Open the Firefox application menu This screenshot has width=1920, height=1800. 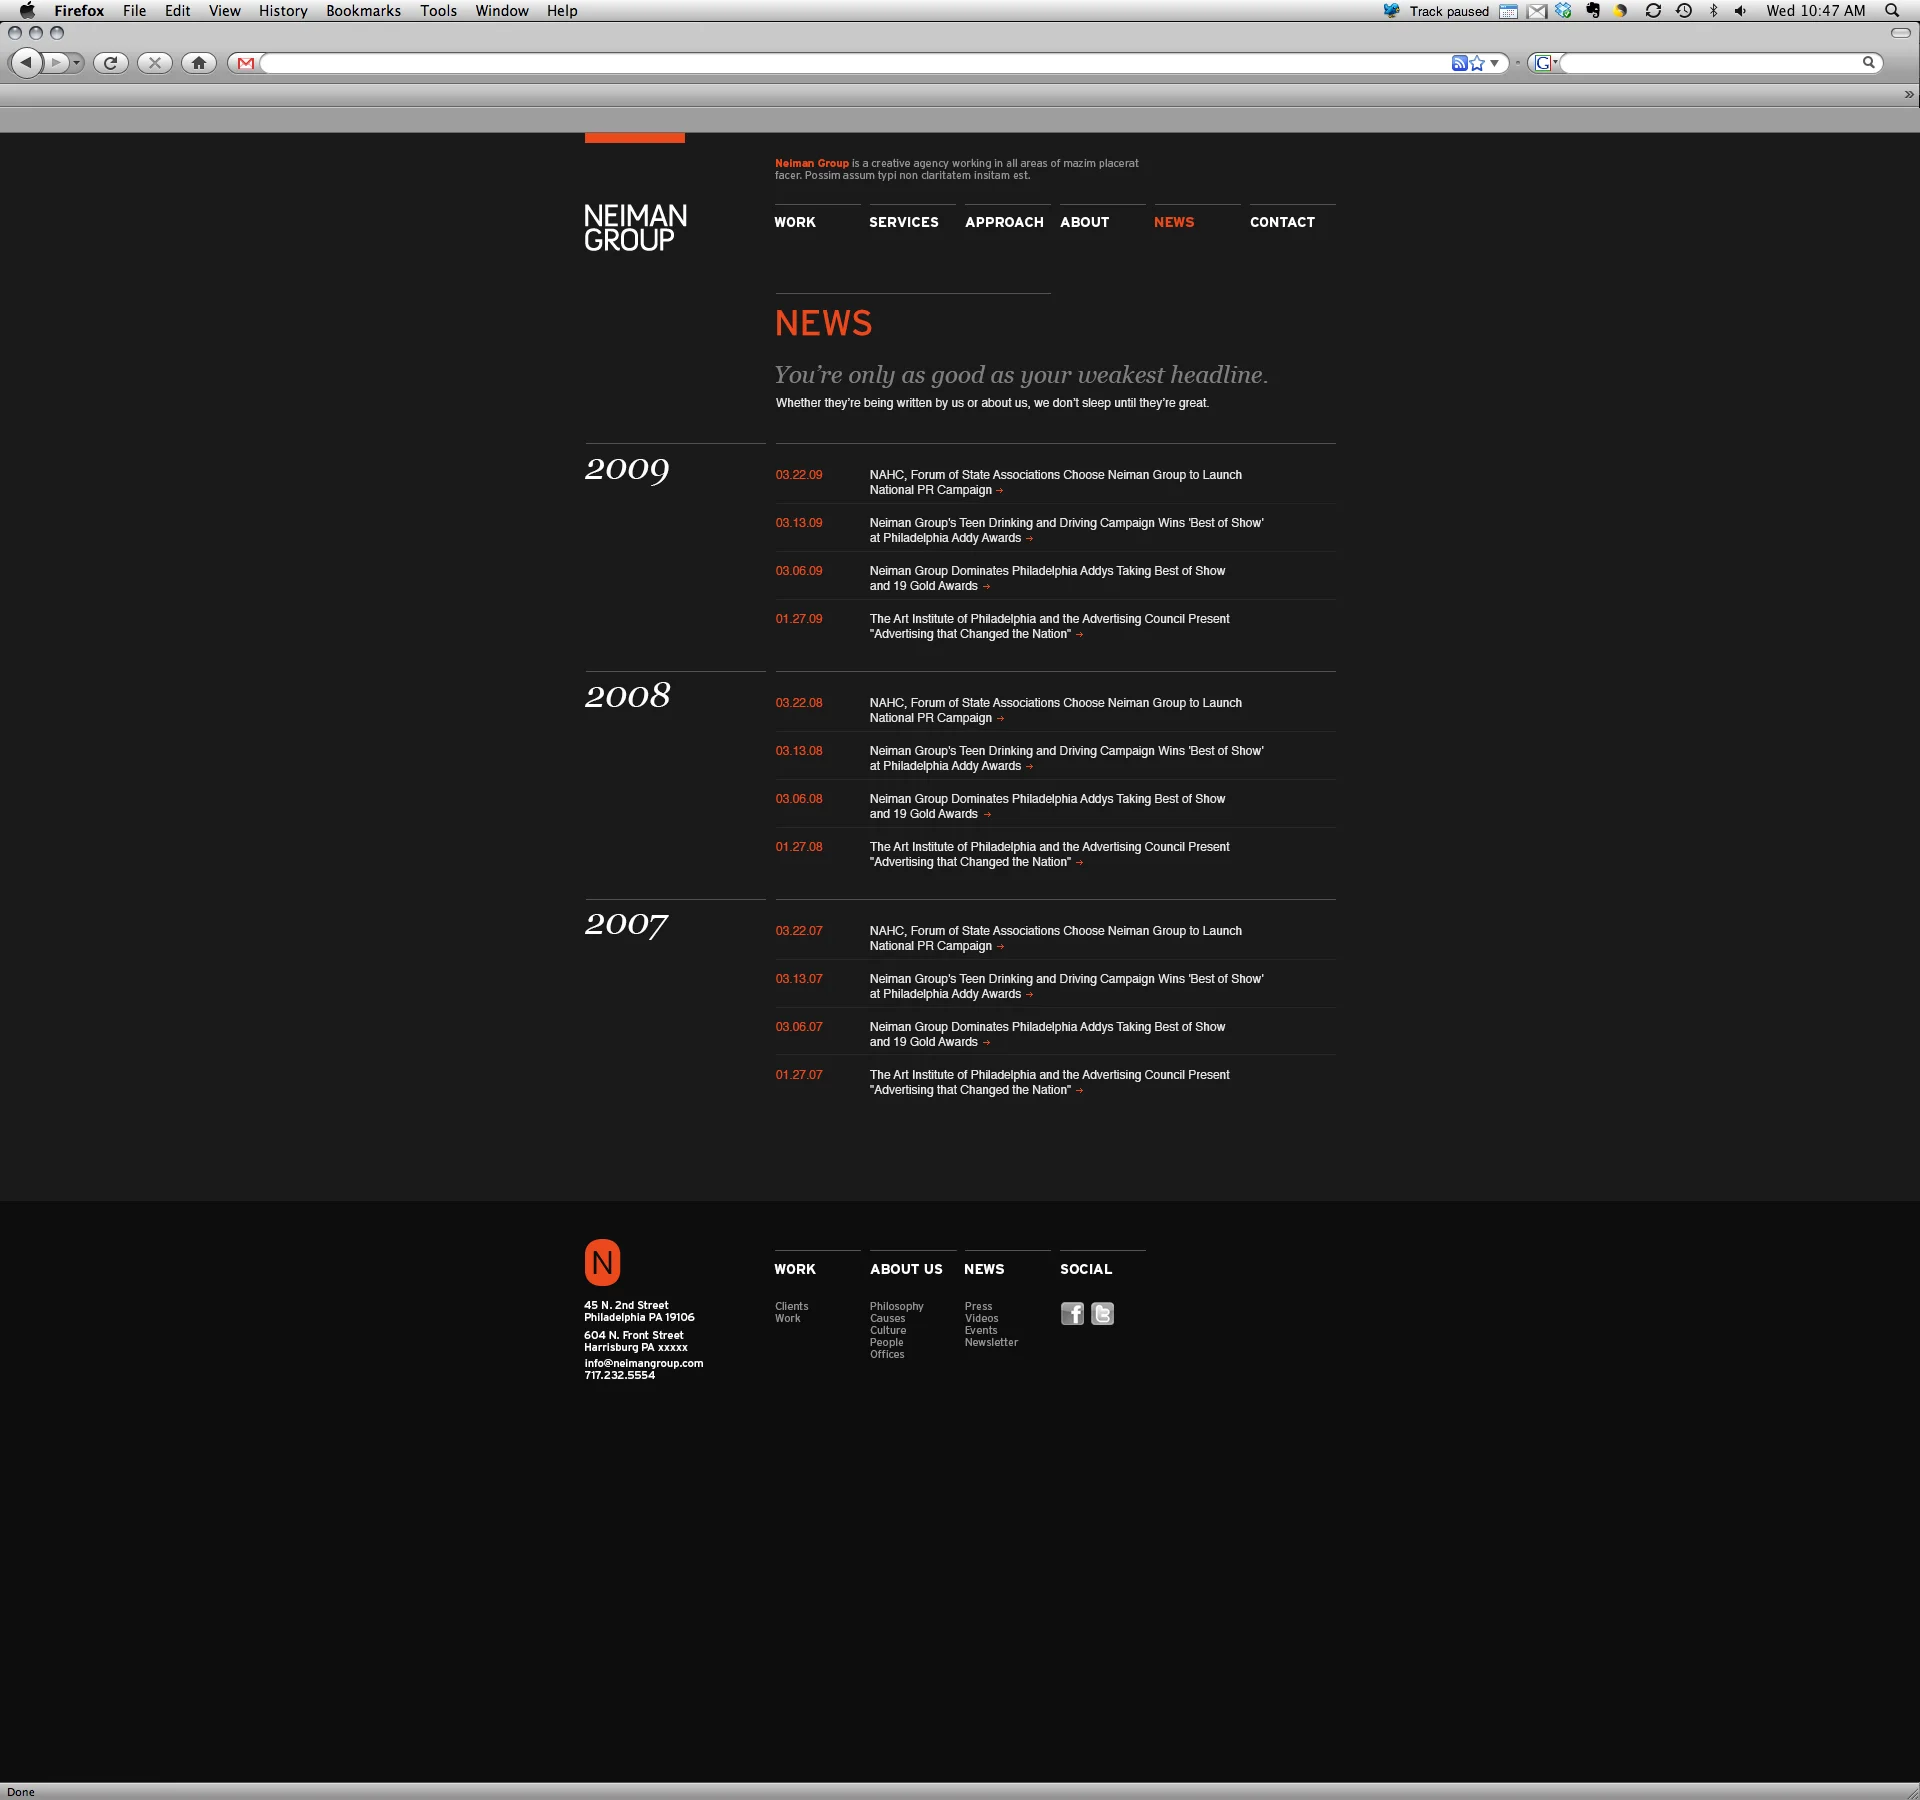tap(79, 11)
